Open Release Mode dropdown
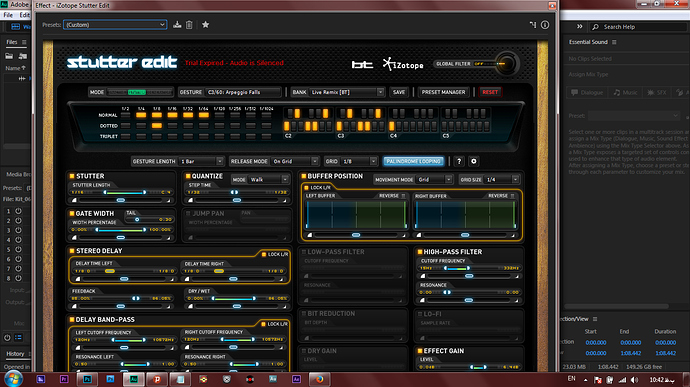 tap(295, 161)
